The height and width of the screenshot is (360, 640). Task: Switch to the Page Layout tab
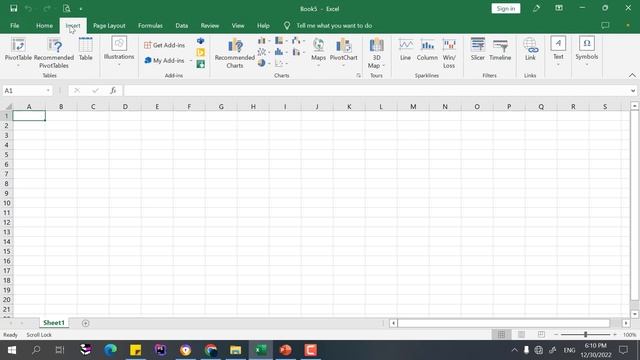(x=109, y=25)
